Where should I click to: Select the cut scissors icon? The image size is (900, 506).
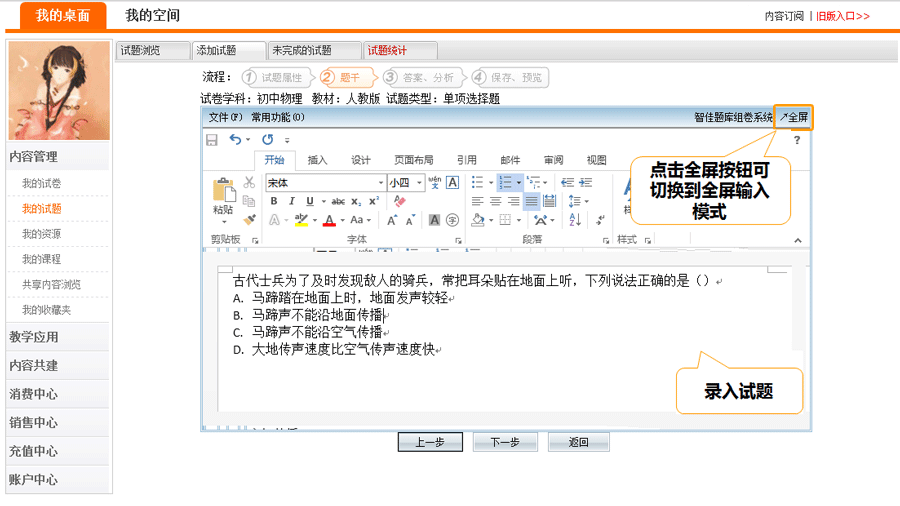click(249, 183)
